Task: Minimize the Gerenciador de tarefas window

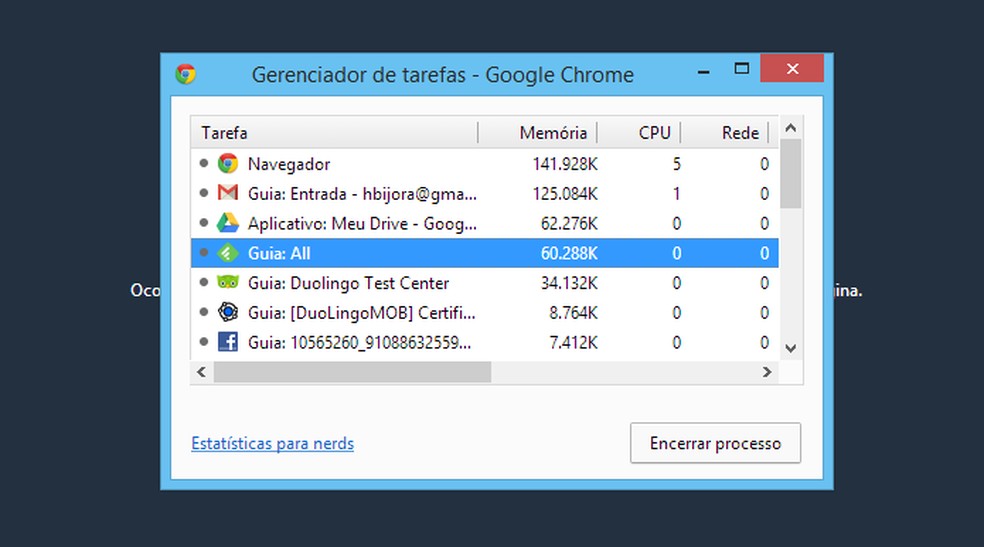Action: tap(703, 72)
